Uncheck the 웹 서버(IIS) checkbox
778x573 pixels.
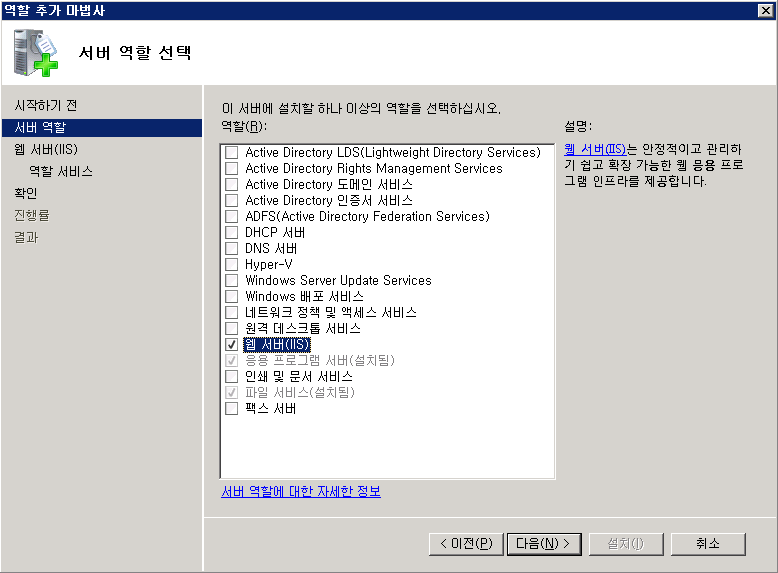231,344
